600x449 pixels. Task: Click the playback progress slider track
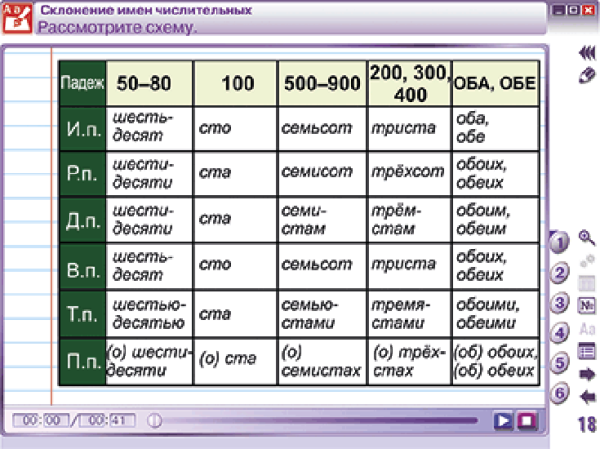click(320, 421)
